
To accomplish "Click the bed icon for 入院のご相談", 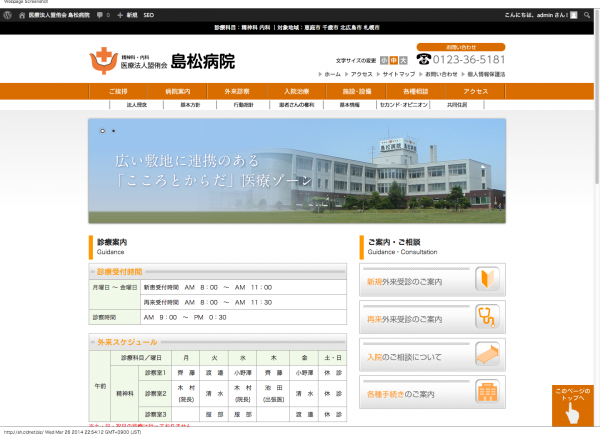I will 486,355.
